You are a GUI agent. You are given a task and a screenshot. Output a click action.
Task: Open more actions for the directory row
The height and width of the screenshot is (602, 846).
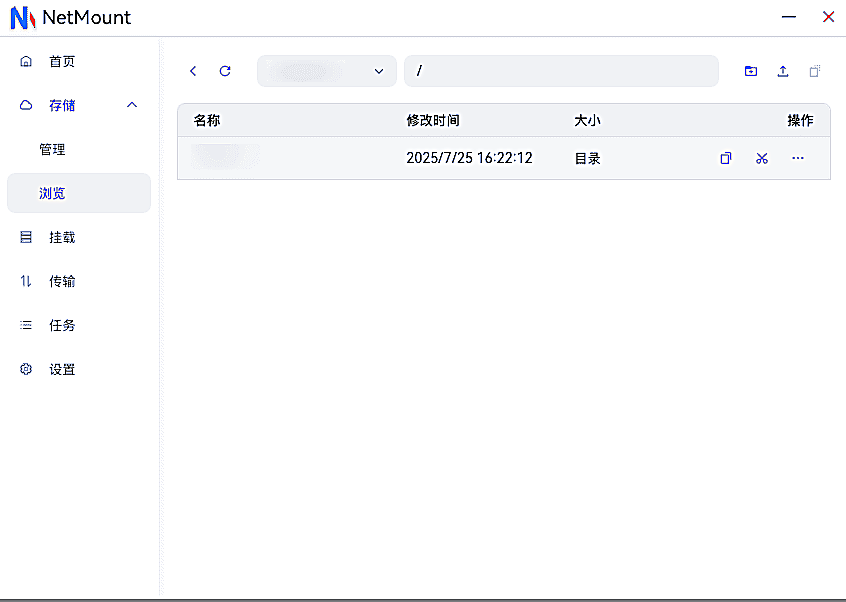click(797, 158)
